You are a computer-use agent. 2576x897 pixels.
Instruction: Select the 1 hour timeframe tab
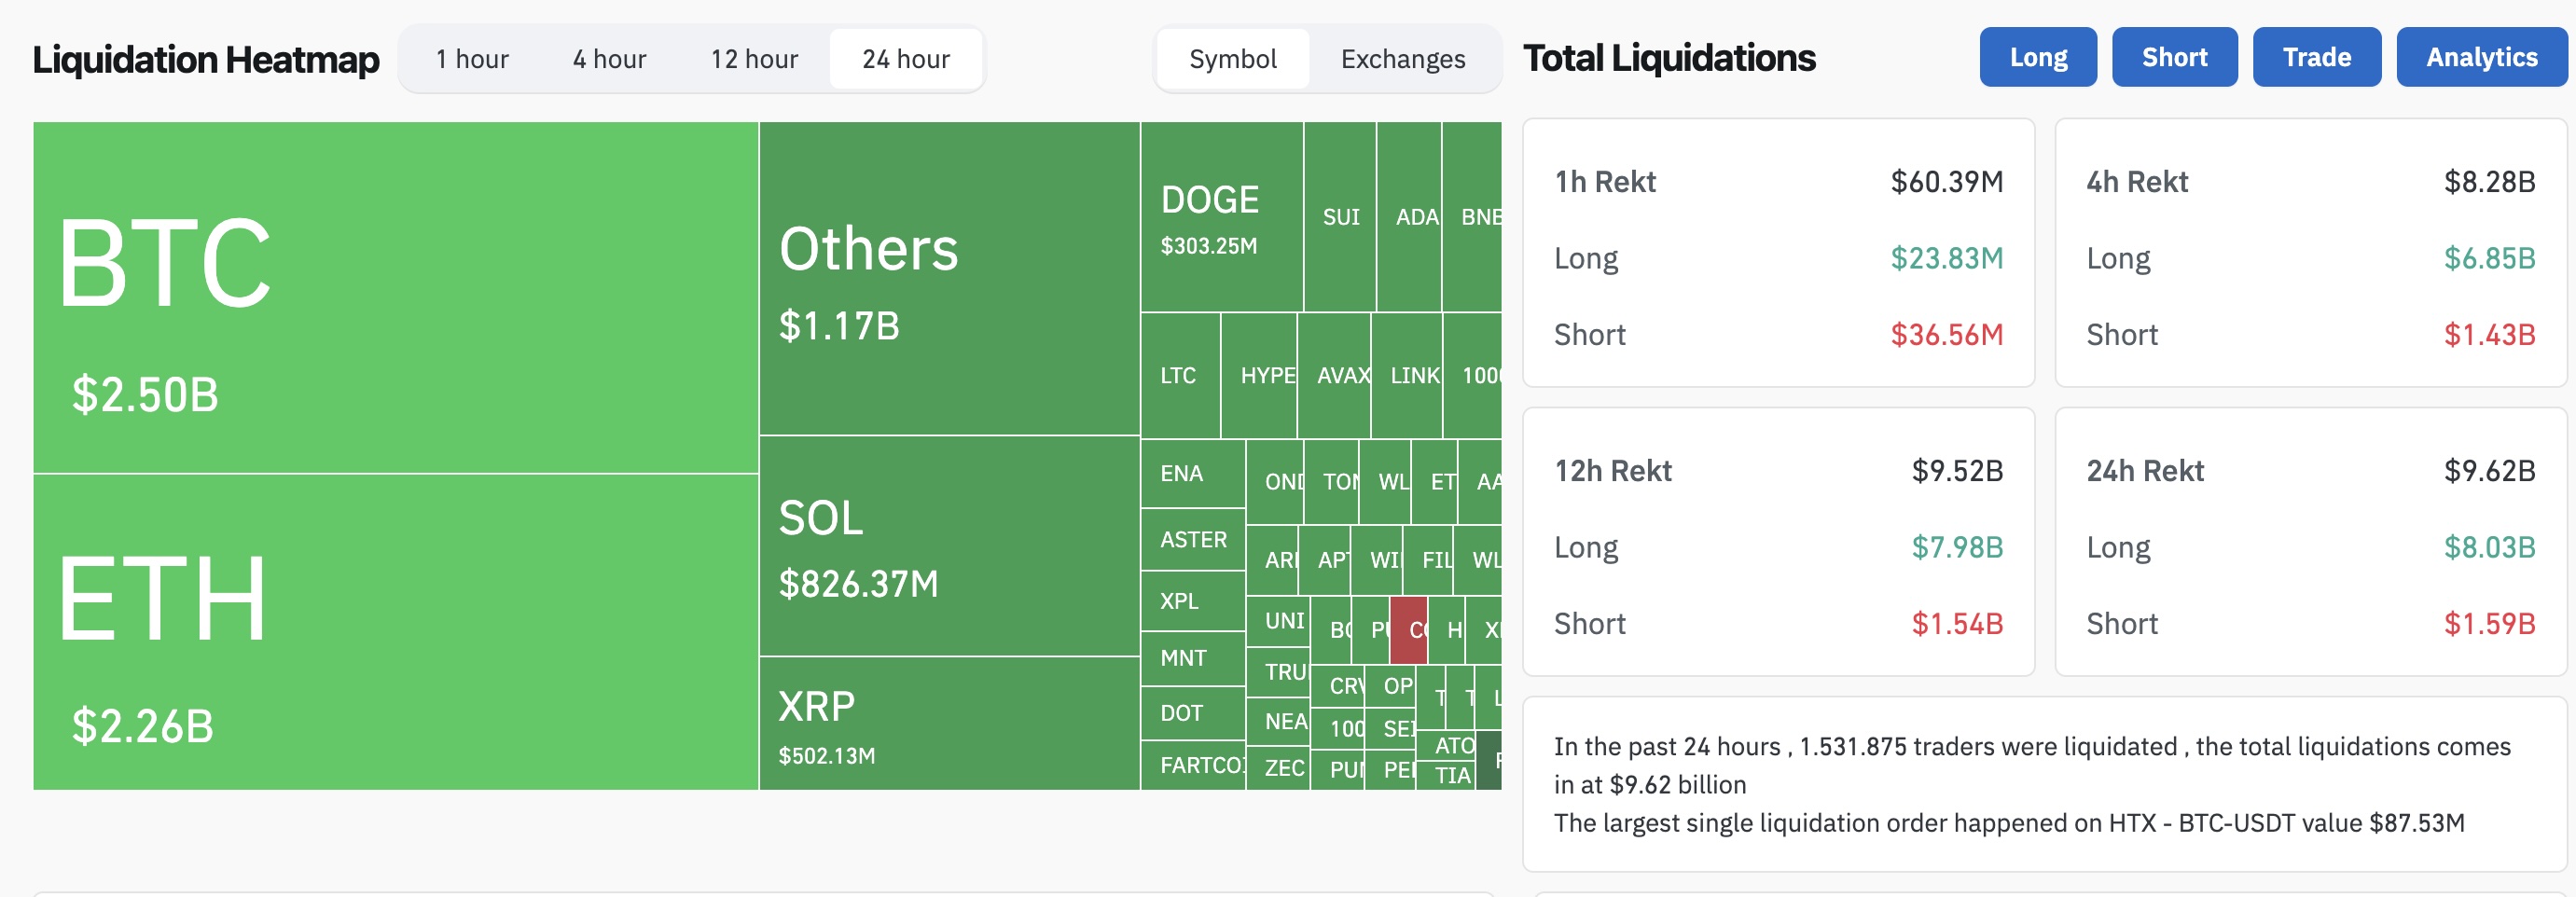(472, 59)
